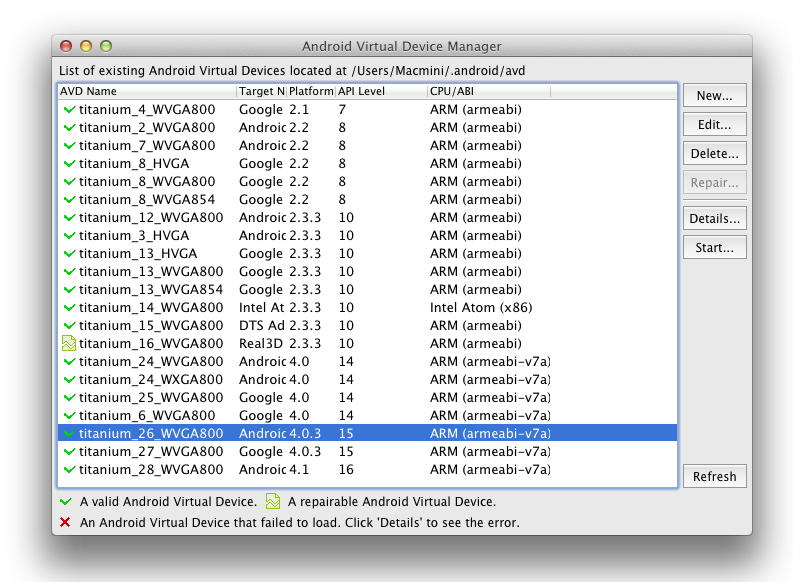Click the DTS Ad target cell
793x582 pixels.
(261, 325)
